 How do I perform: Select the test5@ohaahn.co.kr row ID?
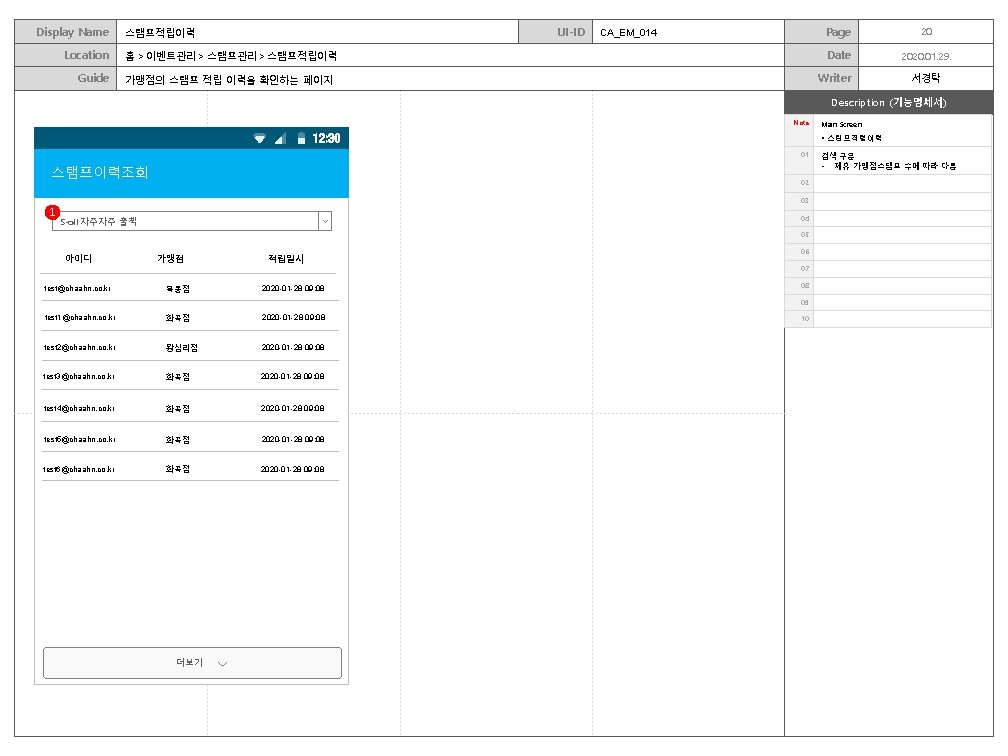pyautogui.click(x=80, y=440)
